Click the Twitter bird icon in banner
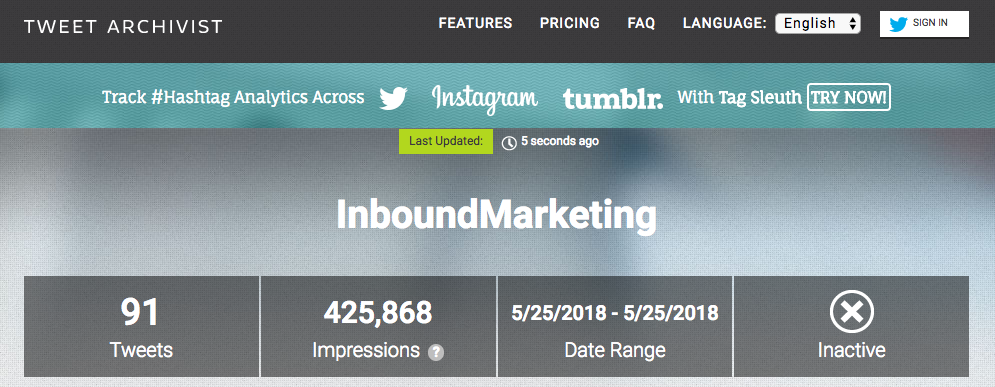The height and width of the screenshot is (387, 995). pos(393,98)
